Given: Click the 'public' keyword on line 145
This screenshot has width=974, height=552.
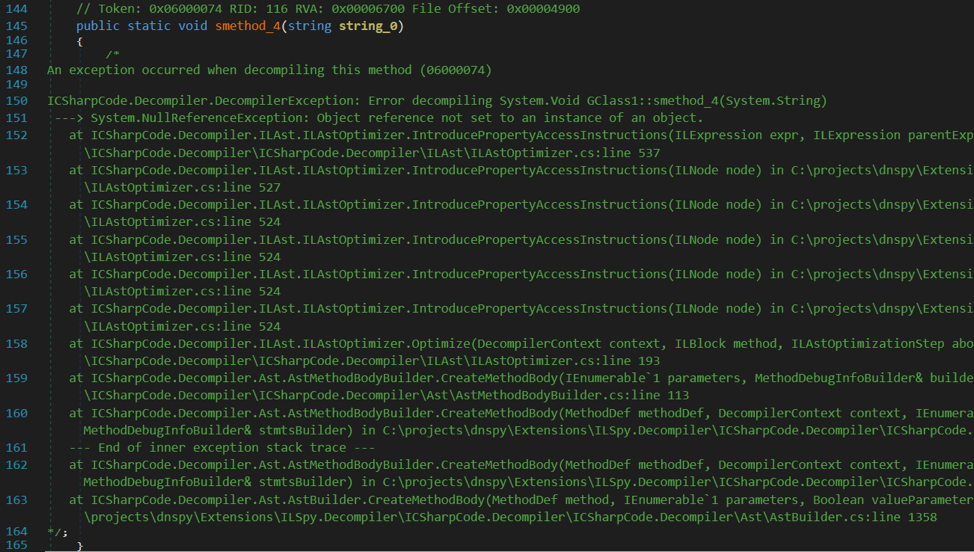Looking at the screenshot, I should pos(98,26).
